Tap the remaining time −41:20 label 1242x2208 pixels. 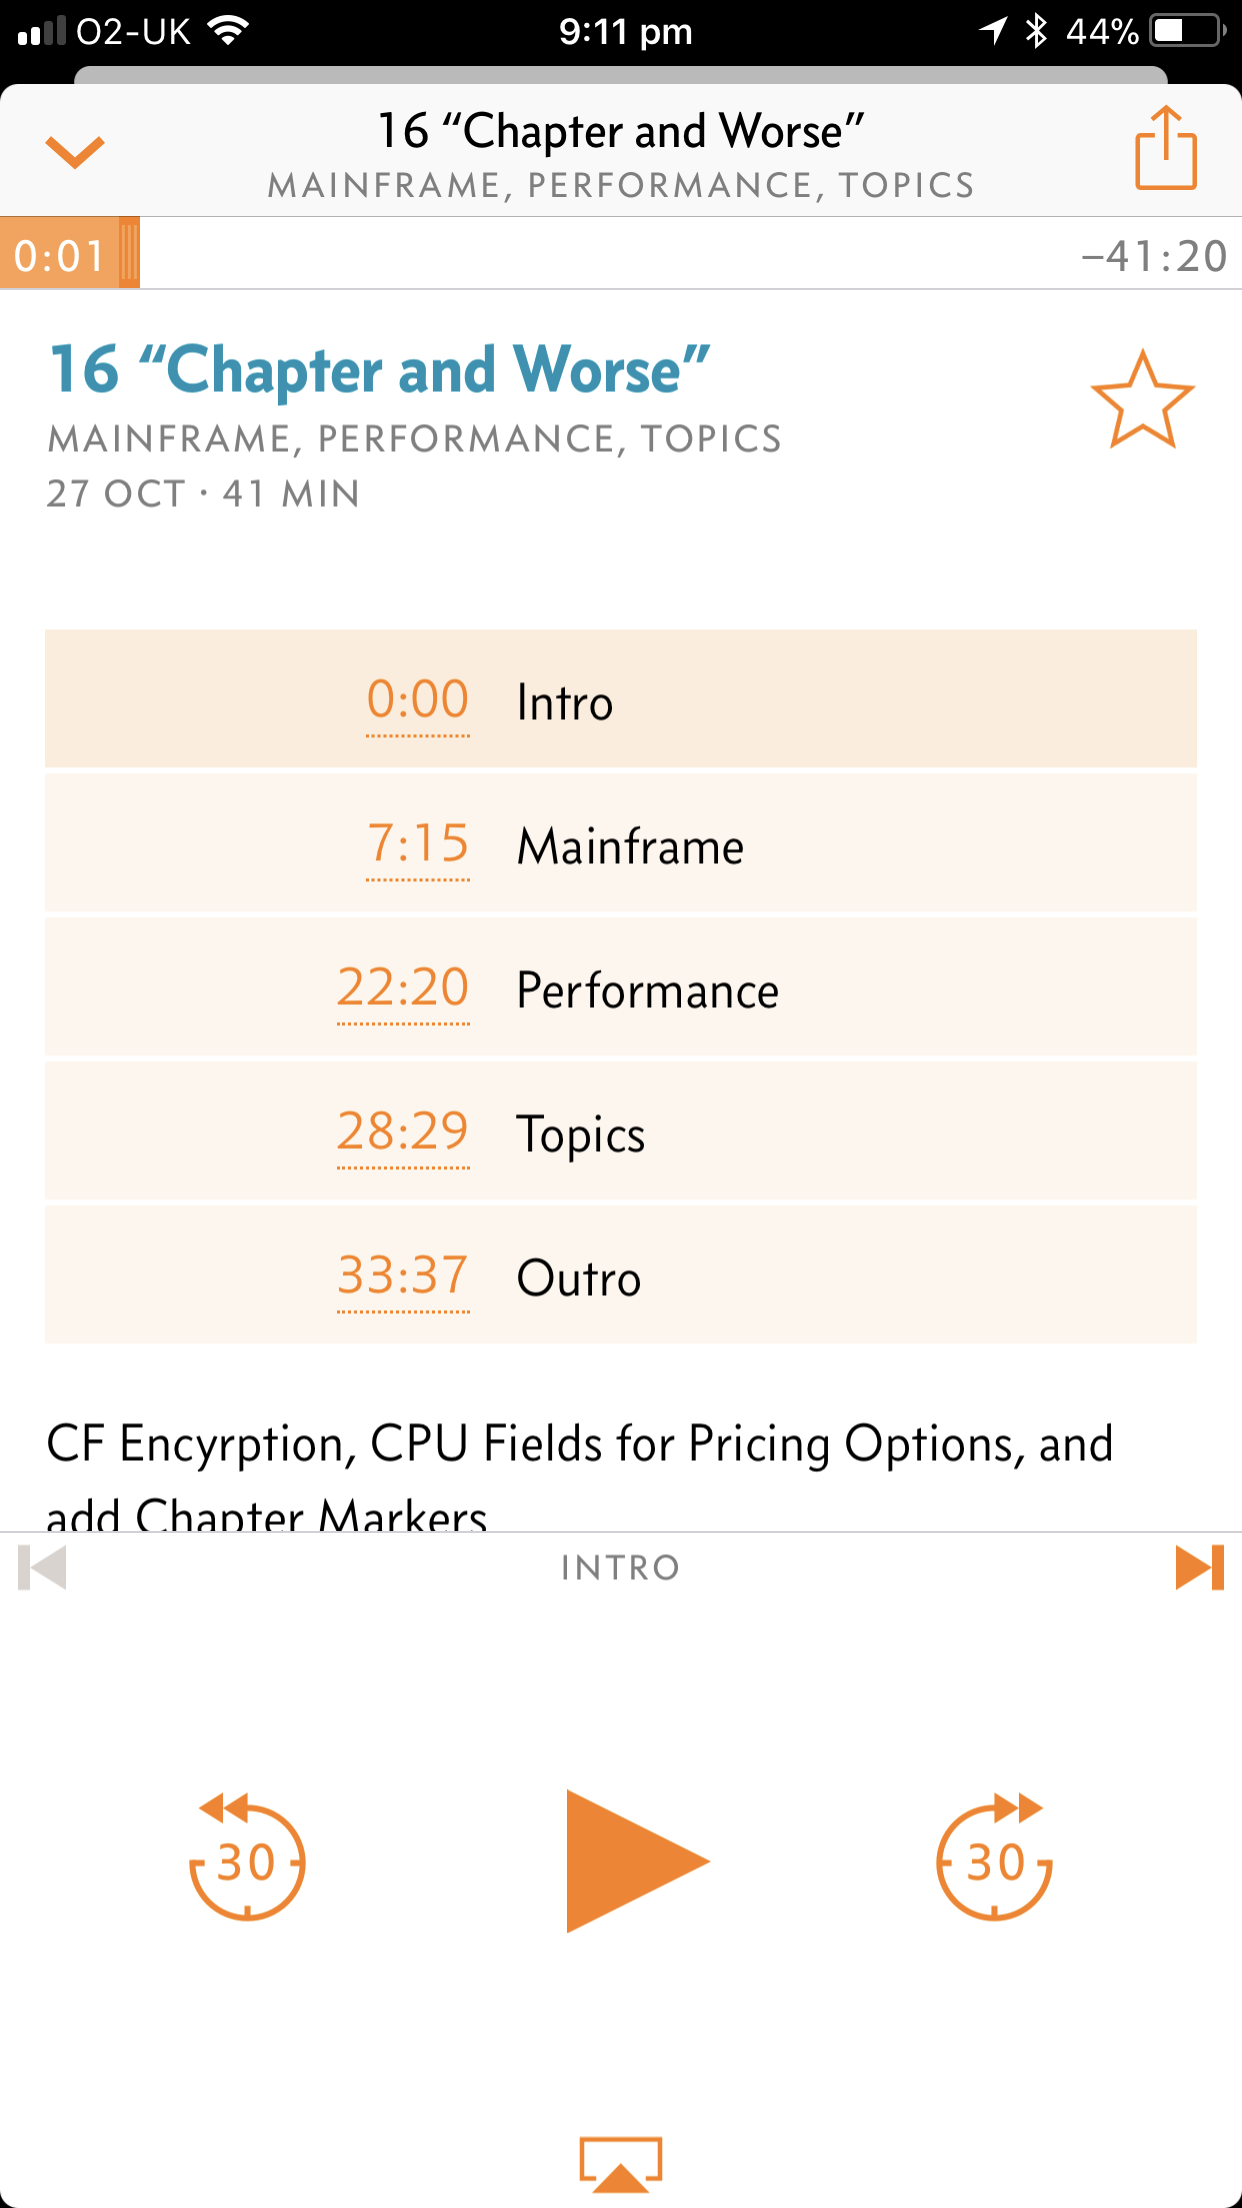pyautogui.click(x=1154, y=256)
